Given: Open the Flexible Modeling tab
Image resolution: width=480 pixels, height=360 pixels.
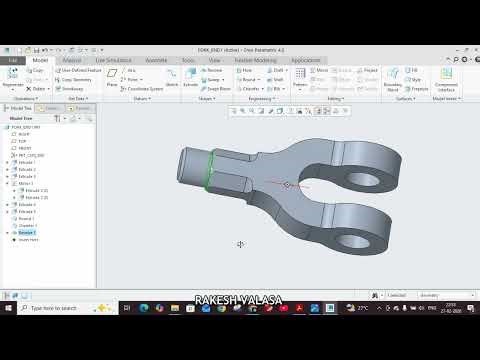Looking at the screenshot, I should (255, 60).
